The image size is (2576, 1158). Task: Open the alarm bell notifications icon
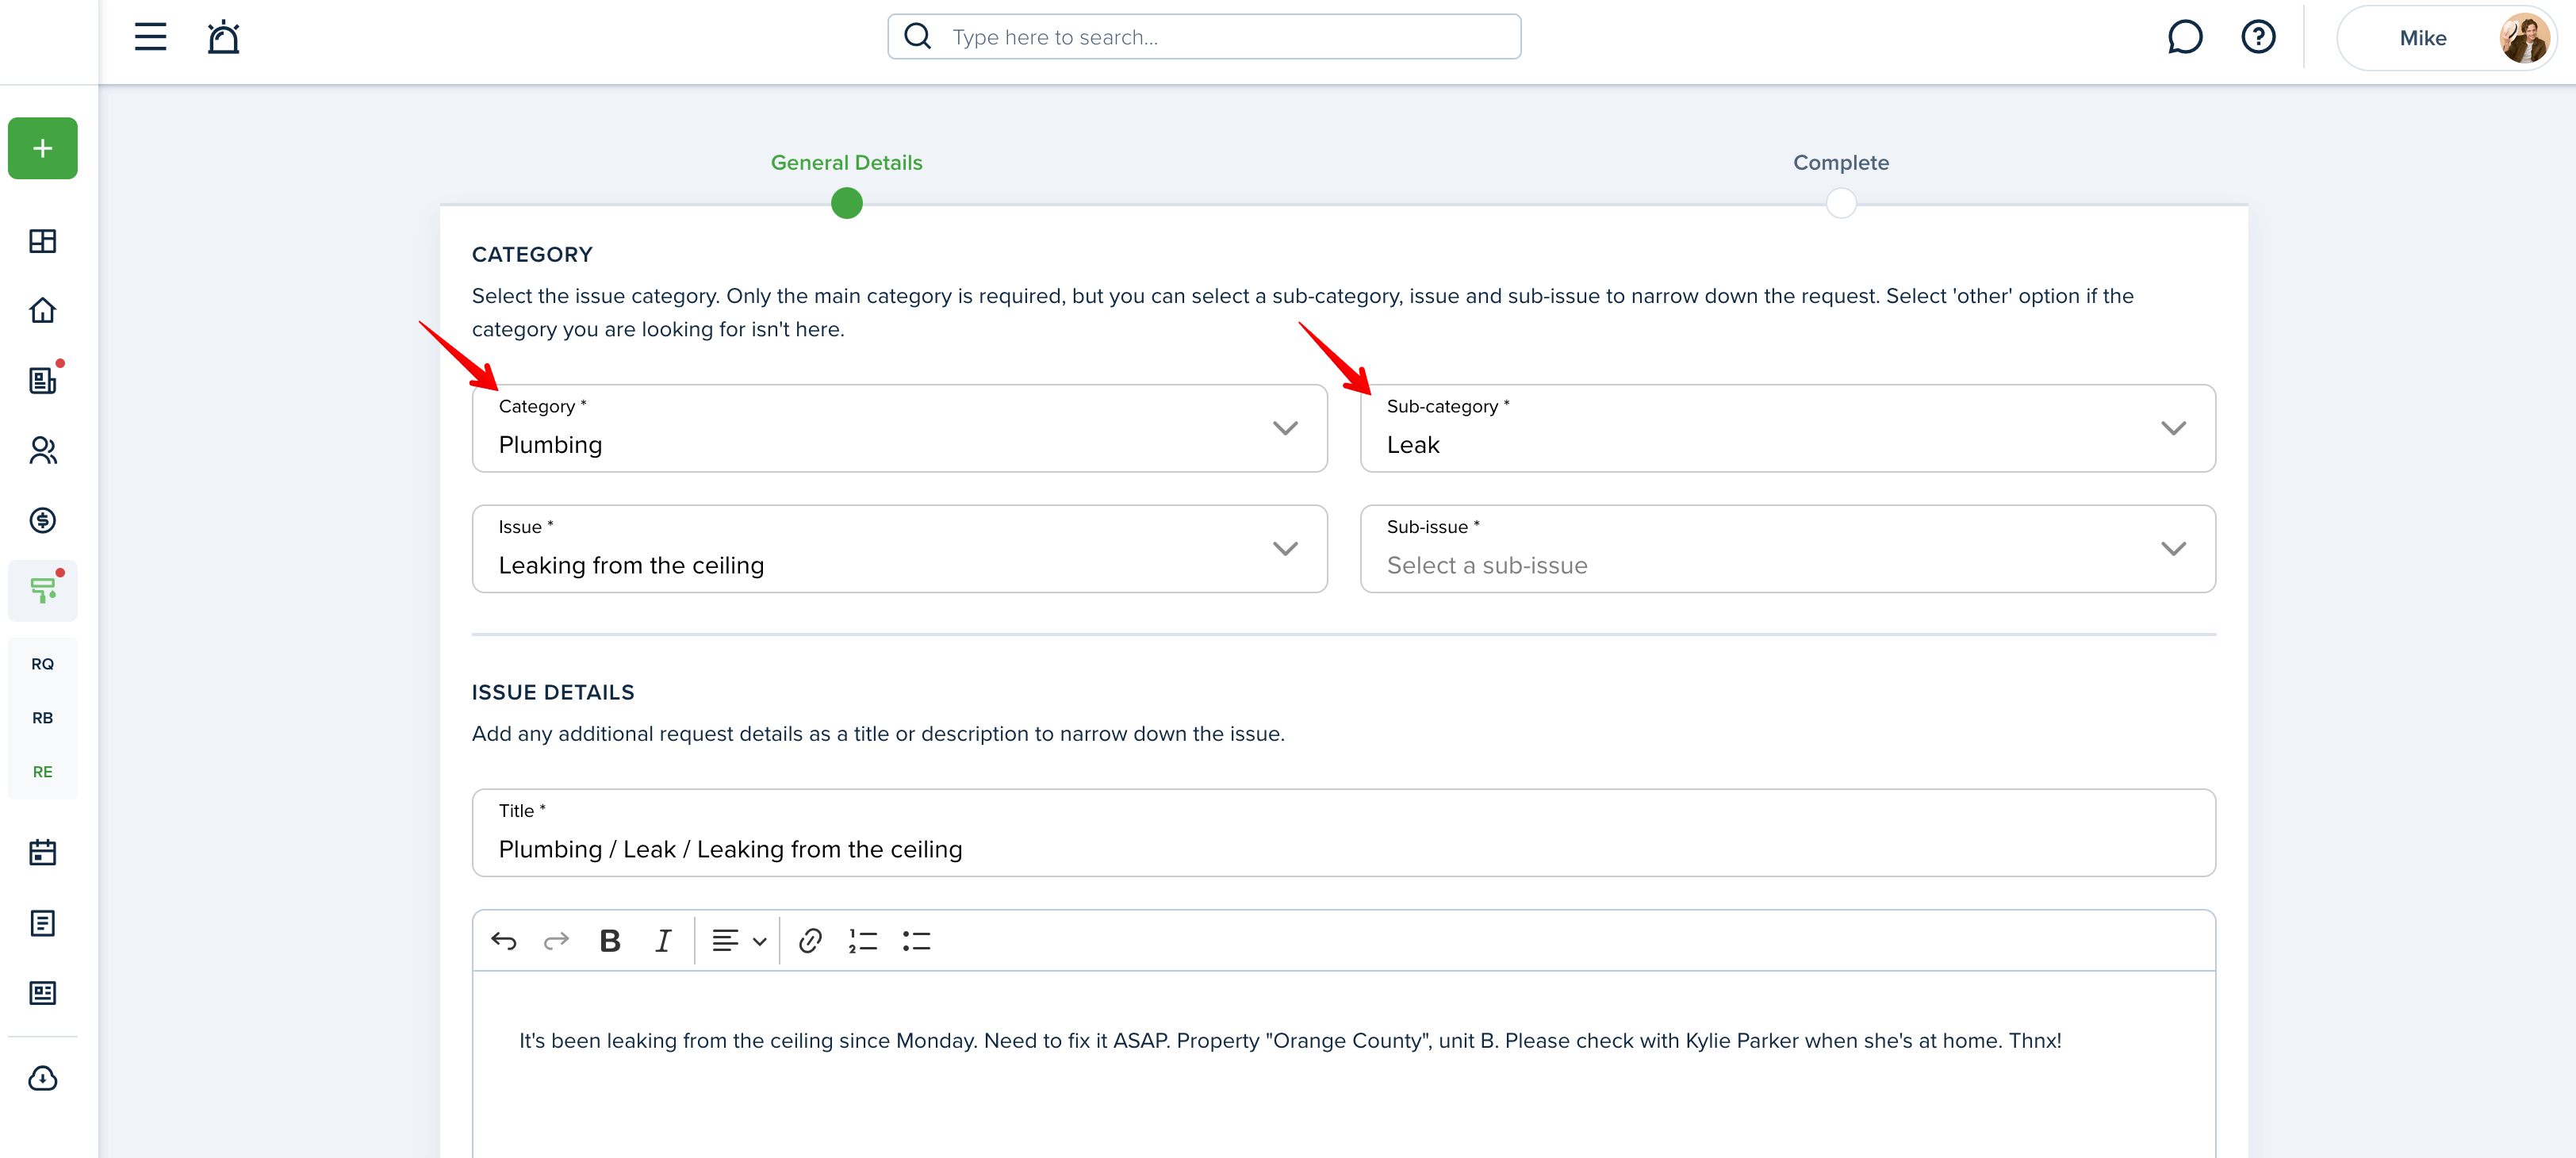[x=223, y=37]
